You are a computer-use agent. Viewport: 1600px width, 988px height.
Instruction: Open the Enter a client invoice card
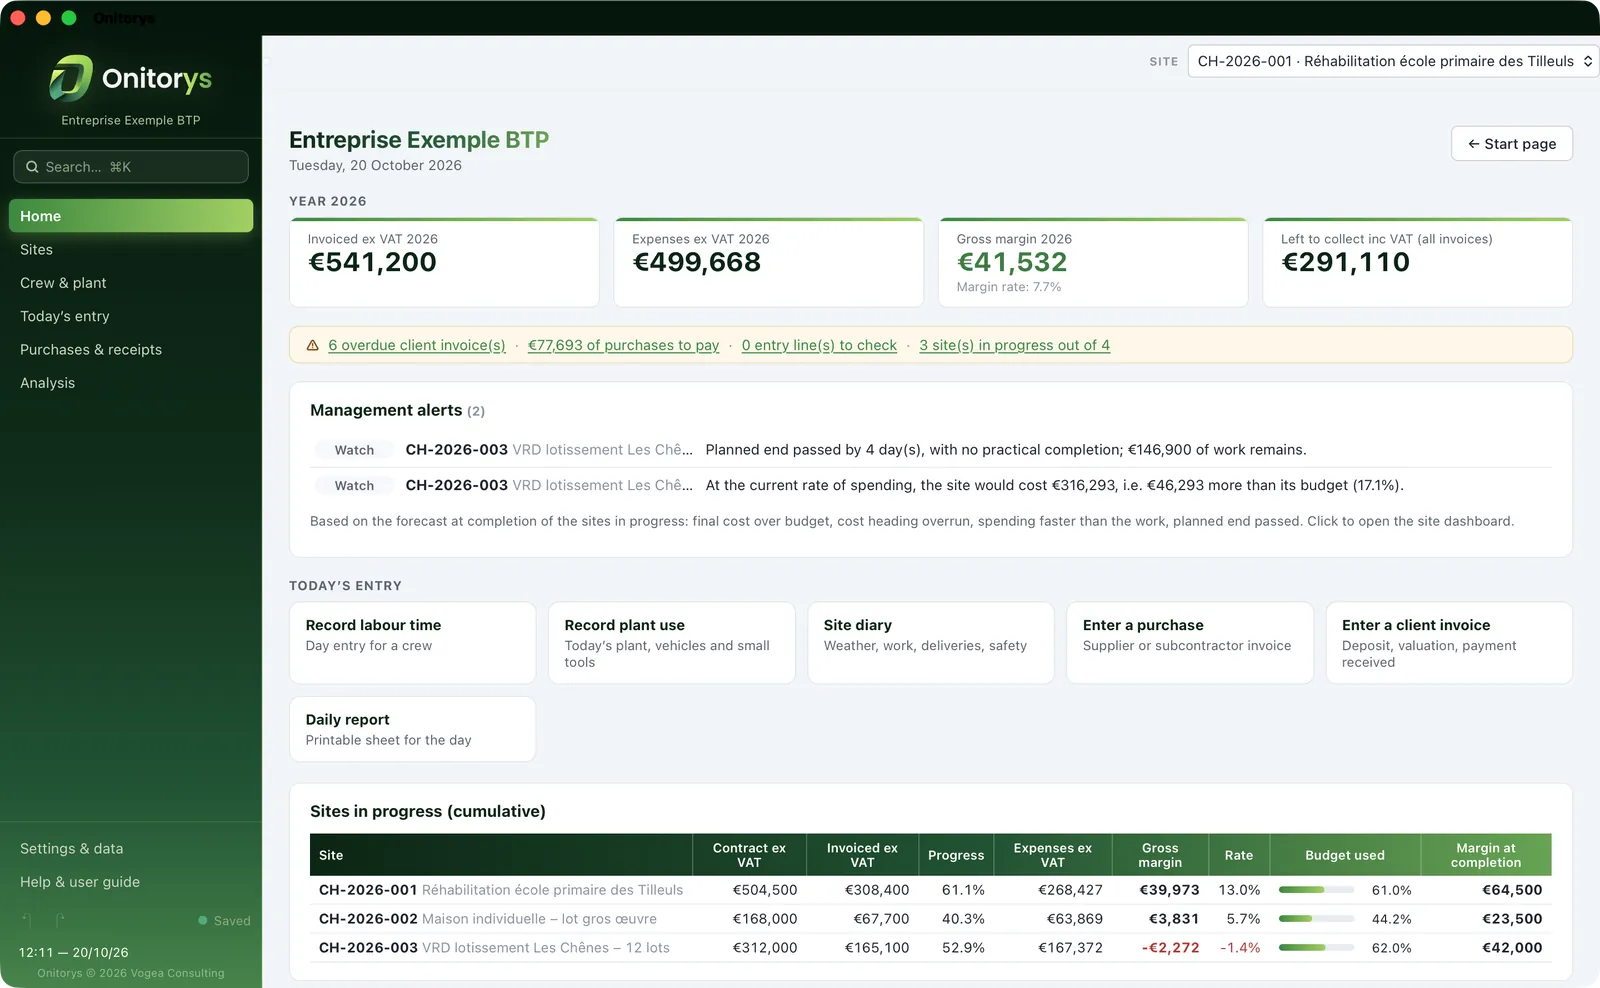click(x=1448, y=643)
